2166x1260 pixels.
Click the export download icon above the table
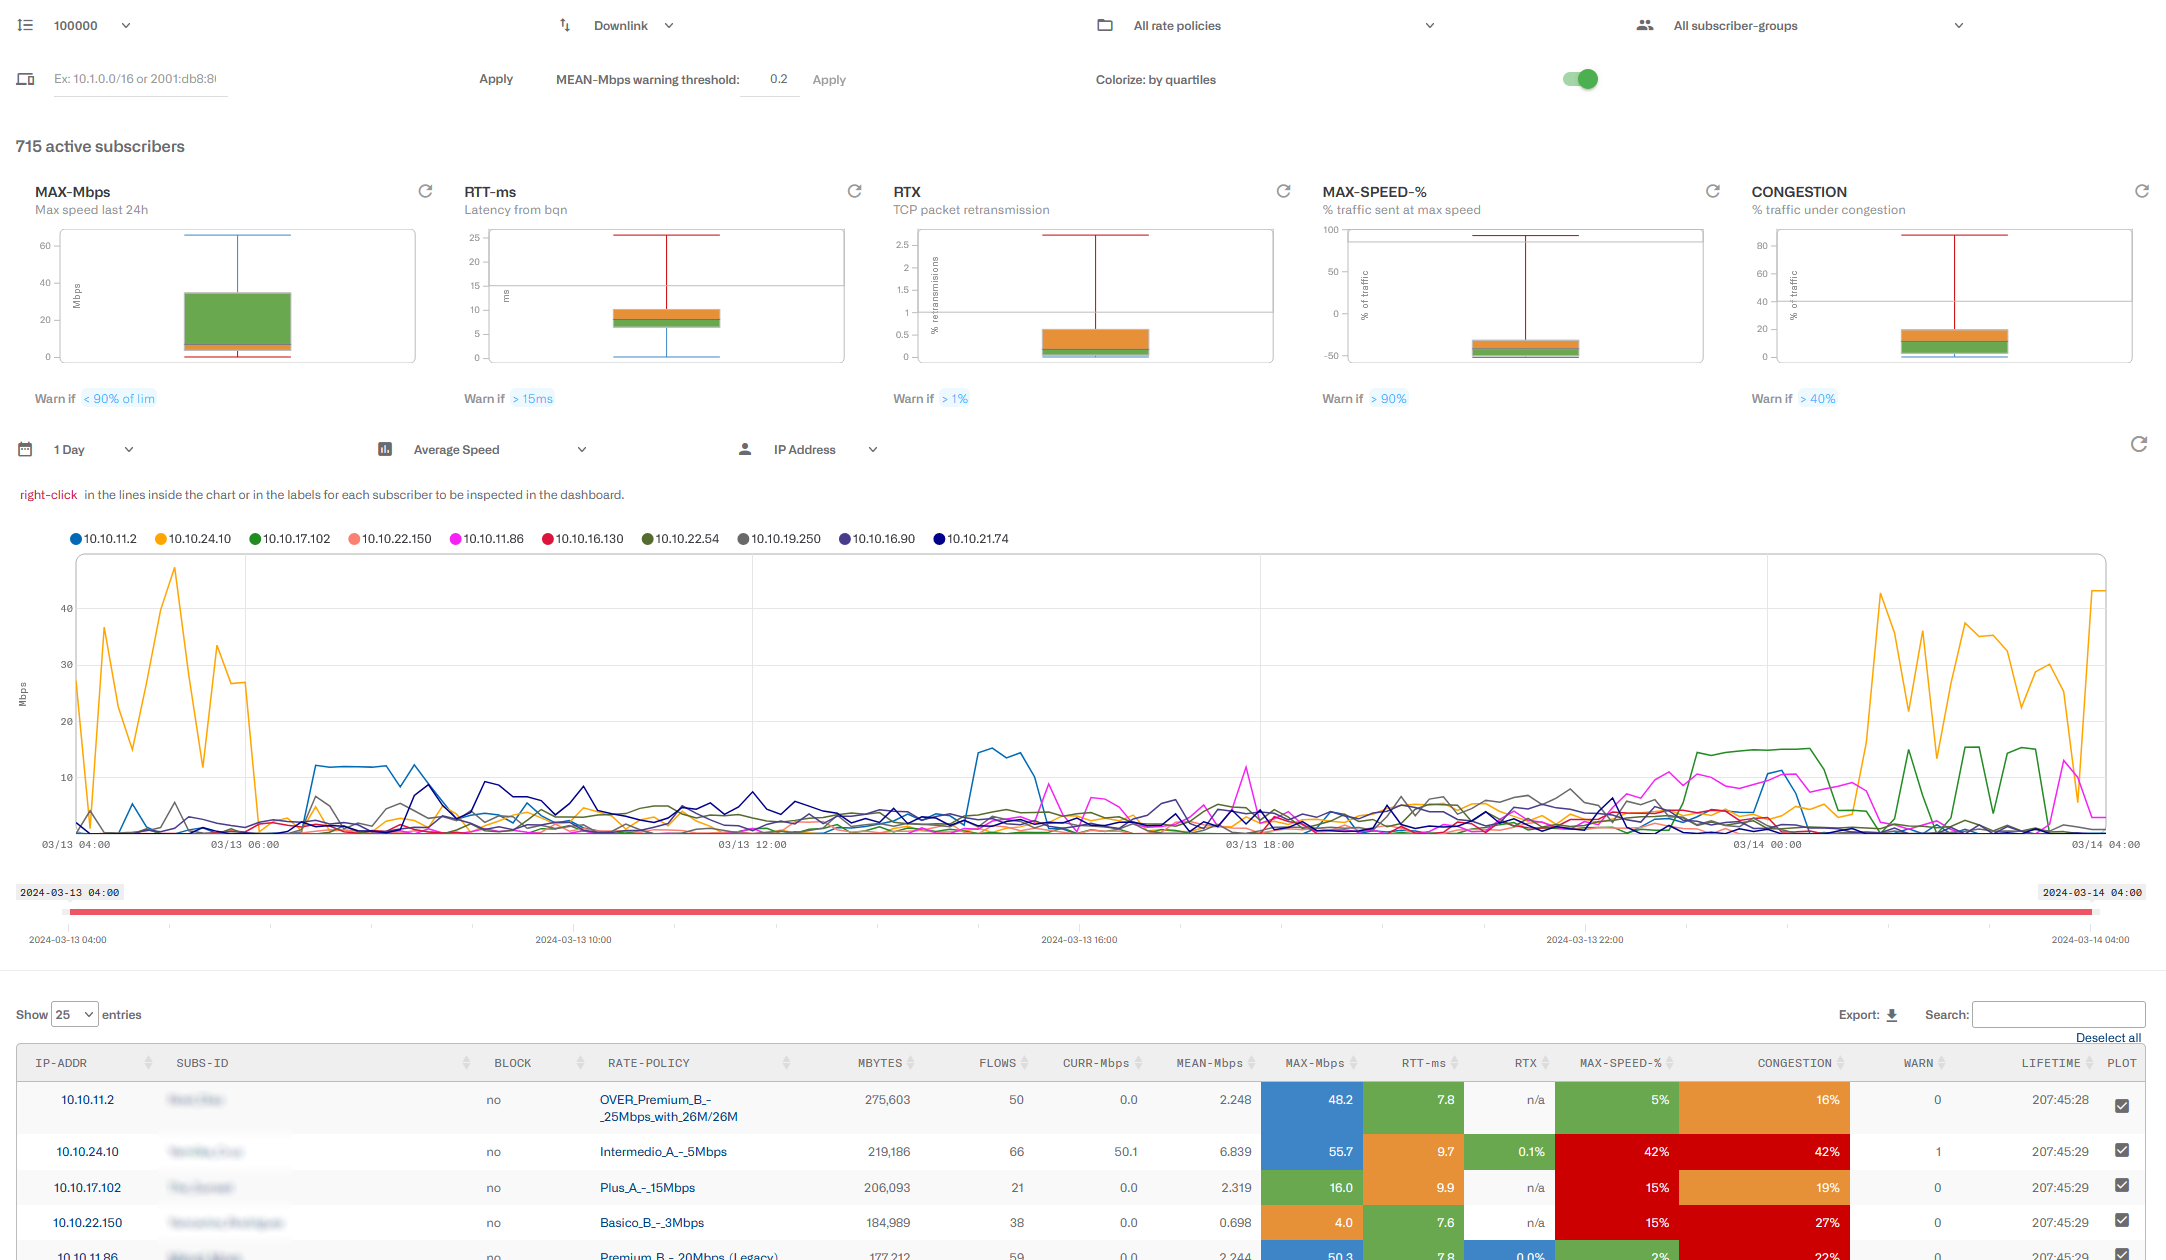point(1892,1013)
